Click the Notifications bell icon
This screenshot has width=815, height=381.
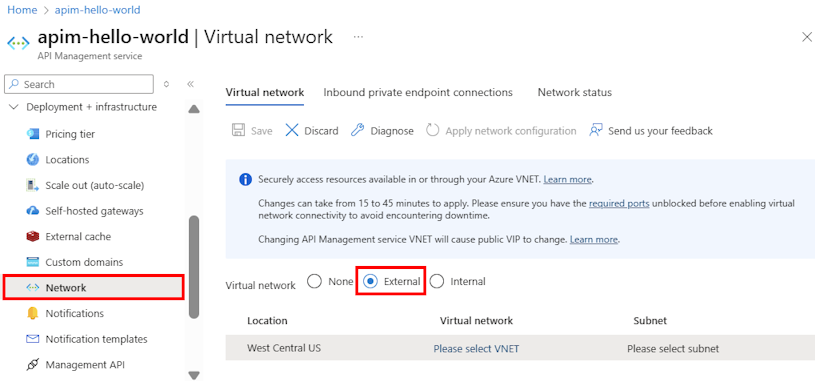pyautogui.click(x=33, y=313)
